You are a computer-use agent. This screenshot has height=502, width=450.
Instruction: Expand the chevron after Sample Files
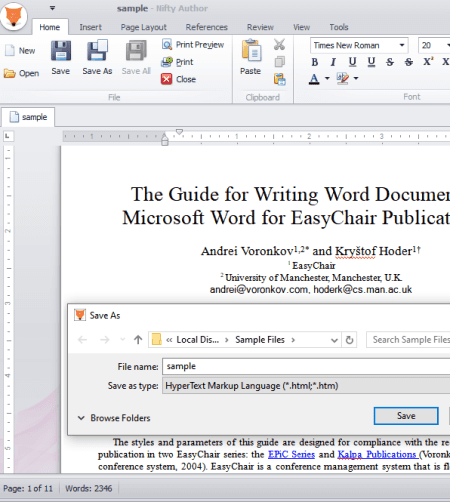pos(293,340)
